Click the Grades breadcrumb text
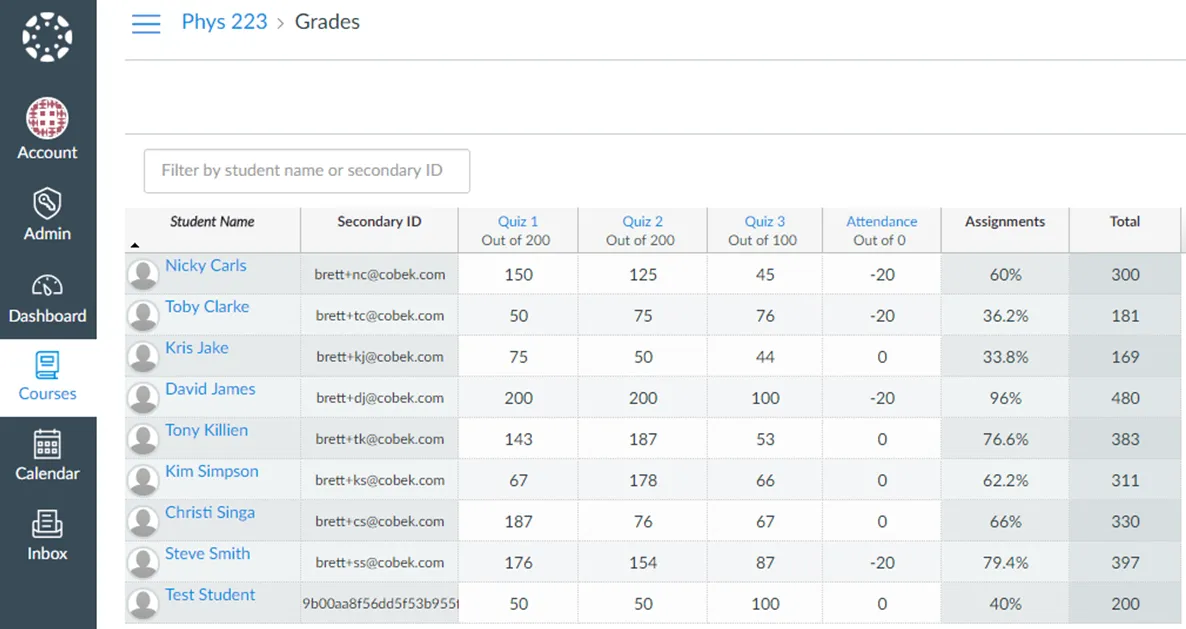This screenshot has width=1186, height=629. point(327,22)
